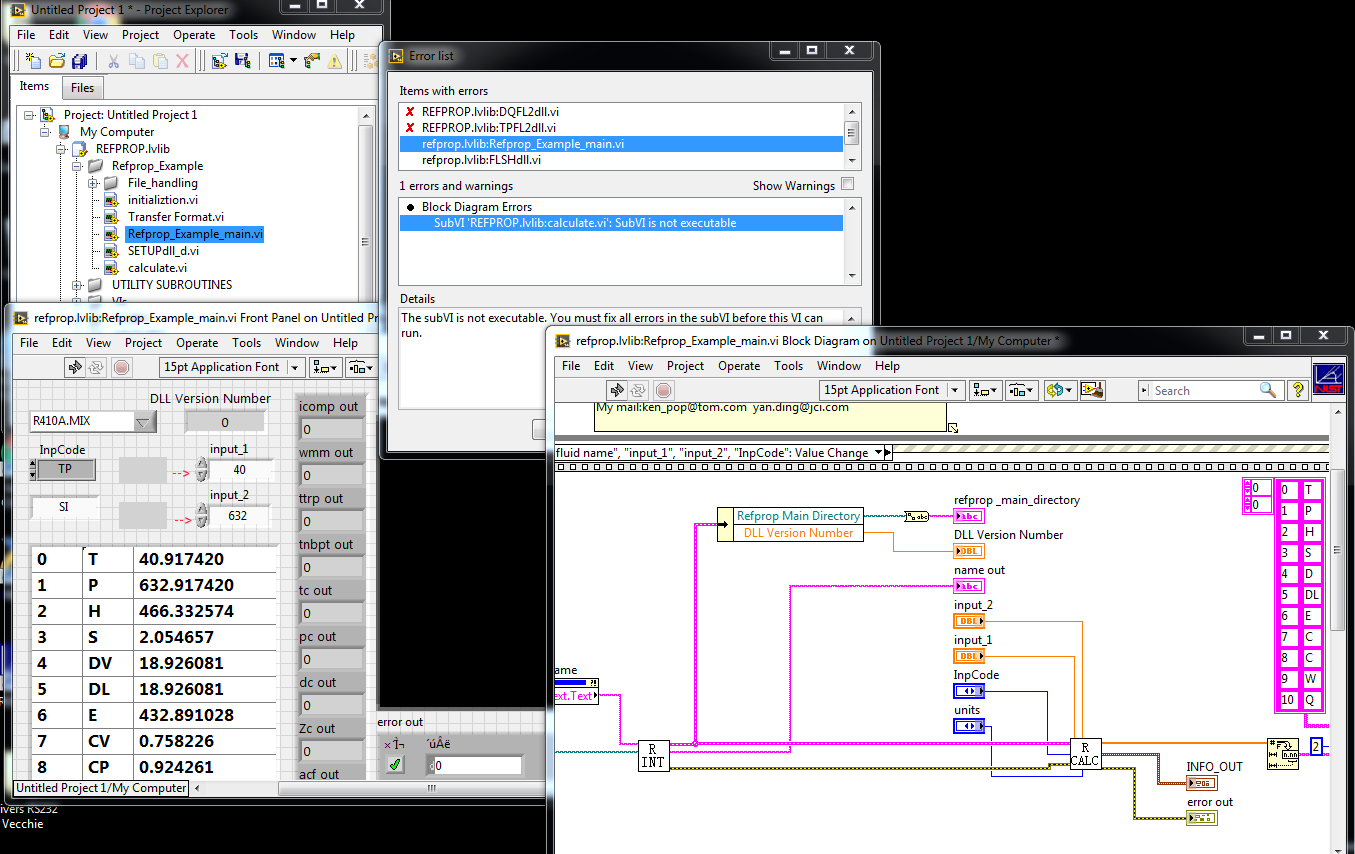Image resolution: width=1355 pixels, height=854 pixels.
Task: Collapse Project: Untitled Project 1 tree node
Action: click(29, 115)
